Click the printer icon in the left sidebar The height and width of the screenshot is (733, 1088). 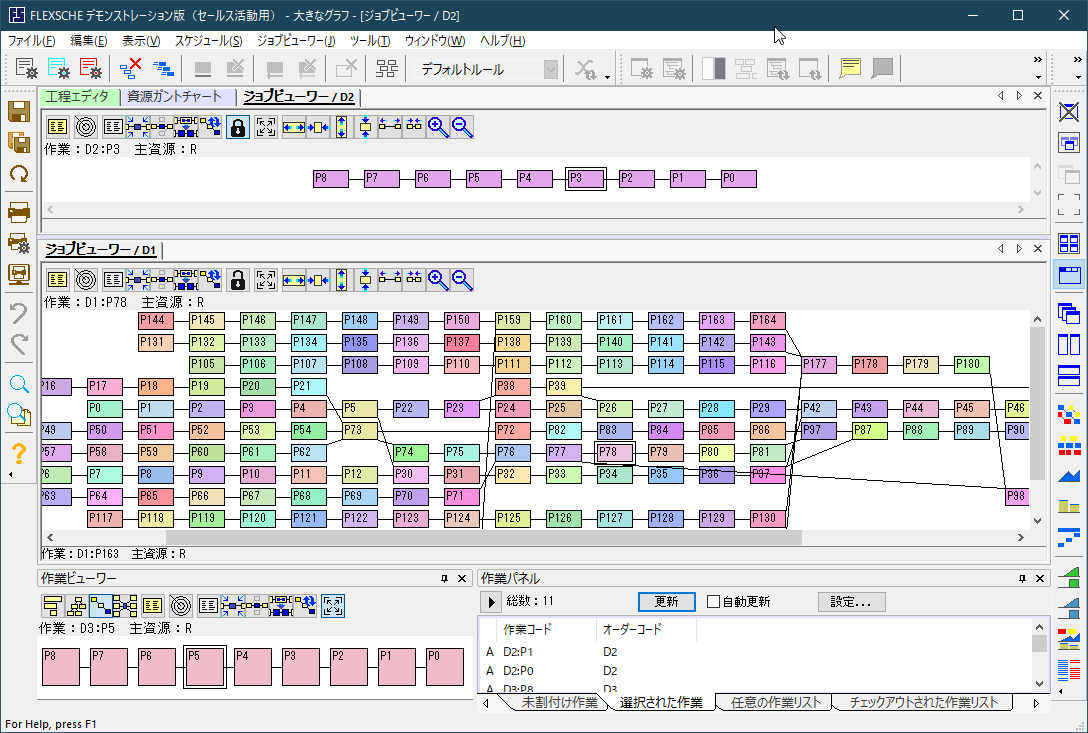coord(18,210)
